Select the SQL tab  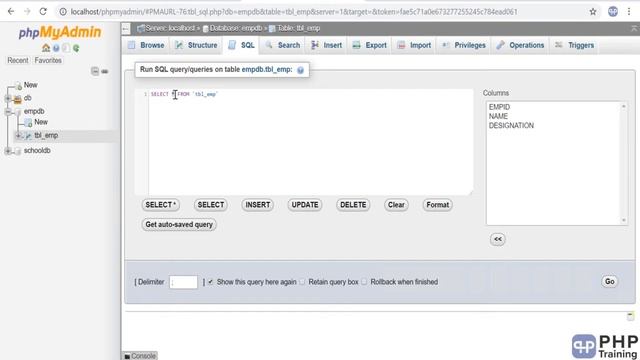[241, 45]
